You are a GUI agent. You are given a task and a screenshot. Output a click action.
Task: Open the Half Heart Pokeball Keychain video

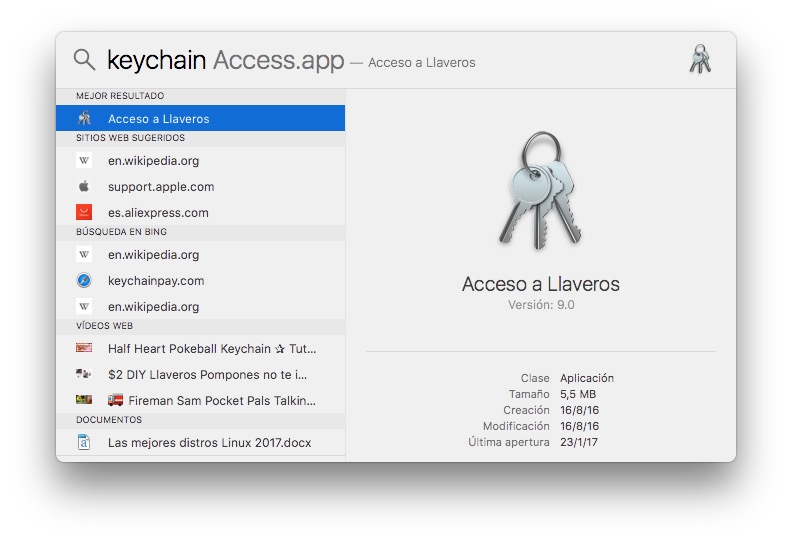pyautogui.click(x=201, y=348)
